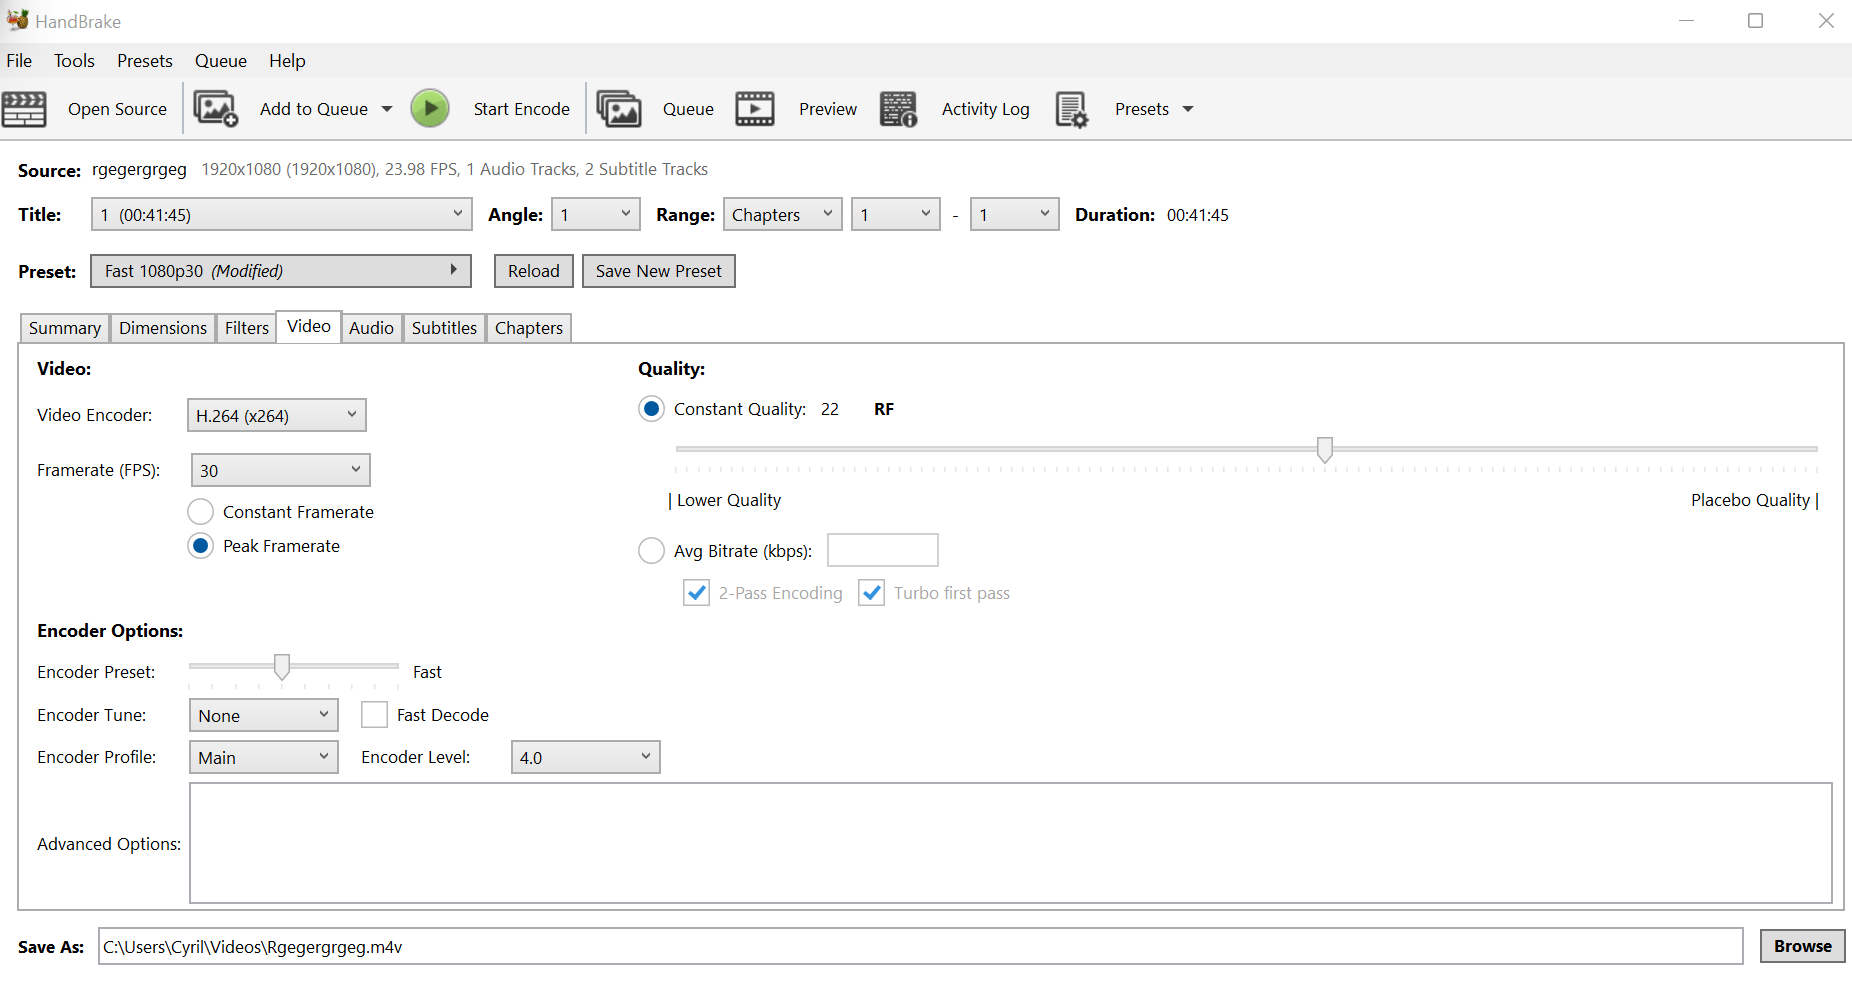Viewport: 1852px width, 982px height.
Task: Click the HandBrake pineapple logo
Action: coord(17,18)
